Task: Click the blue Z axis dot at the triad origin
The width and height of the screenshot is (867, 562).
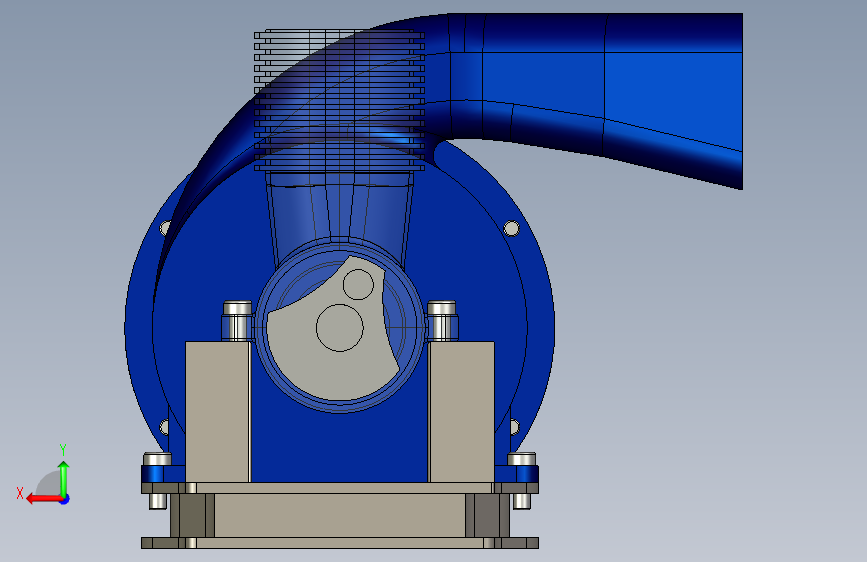Action: point(65,499)
